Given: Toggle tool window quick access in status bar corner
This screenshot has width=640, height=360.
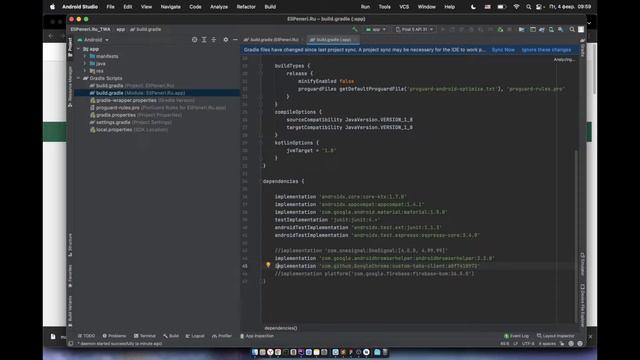Looking at the screenshot, I should point(71,344).
